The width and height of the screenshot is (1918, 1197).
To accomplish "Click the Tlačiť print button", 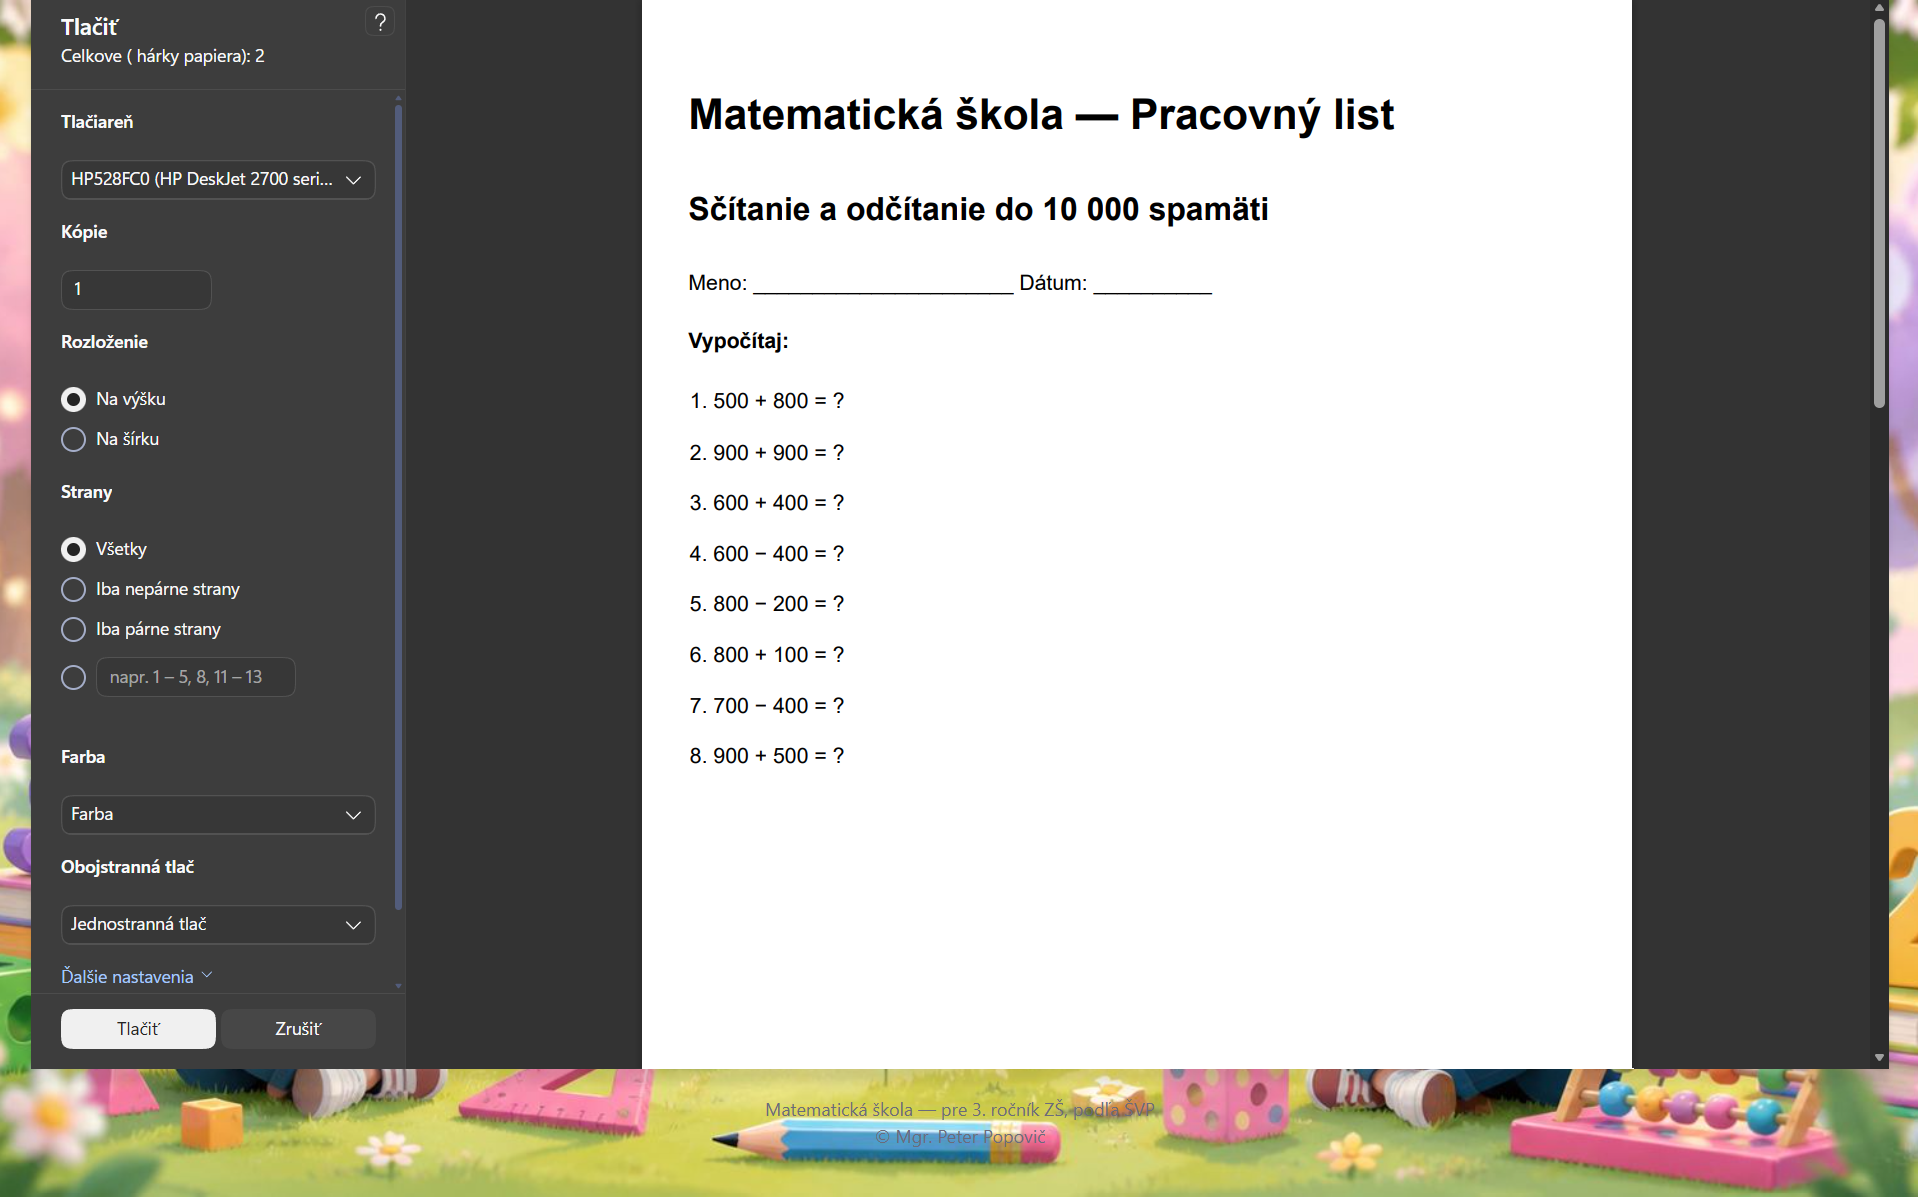I will pyautogui.click(x=138, y=1029).
